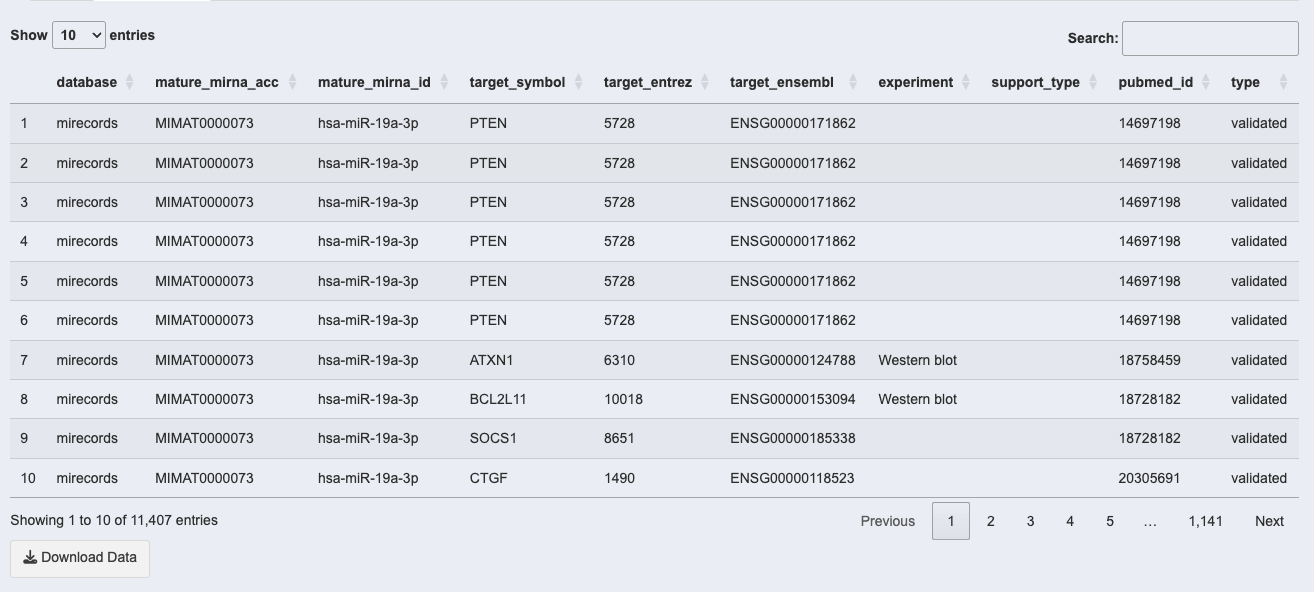Sort by the type column arrows
The image size is (1315, 592).
(x=1283, y=83)
